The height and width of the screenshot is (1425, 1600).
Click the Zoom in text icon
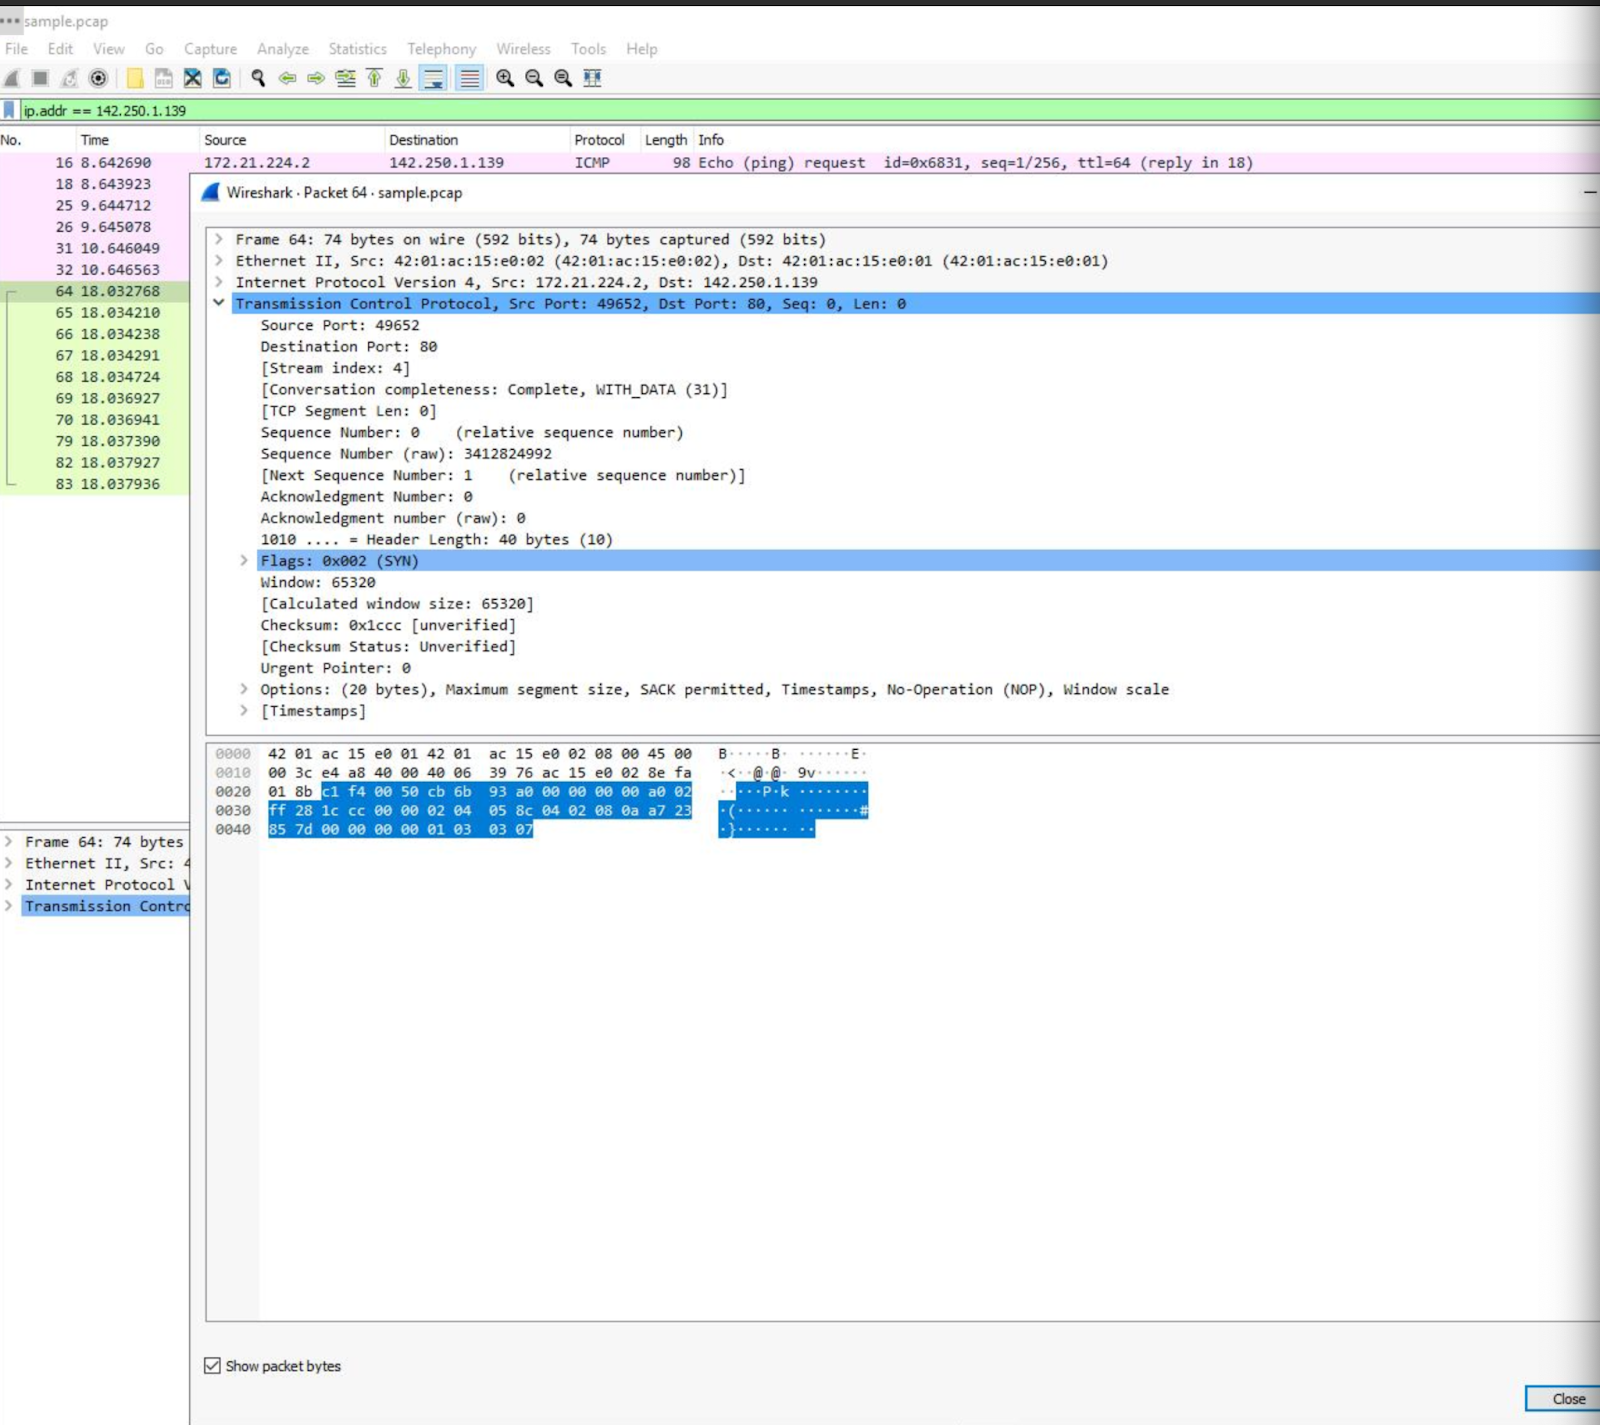coord(505,78)
